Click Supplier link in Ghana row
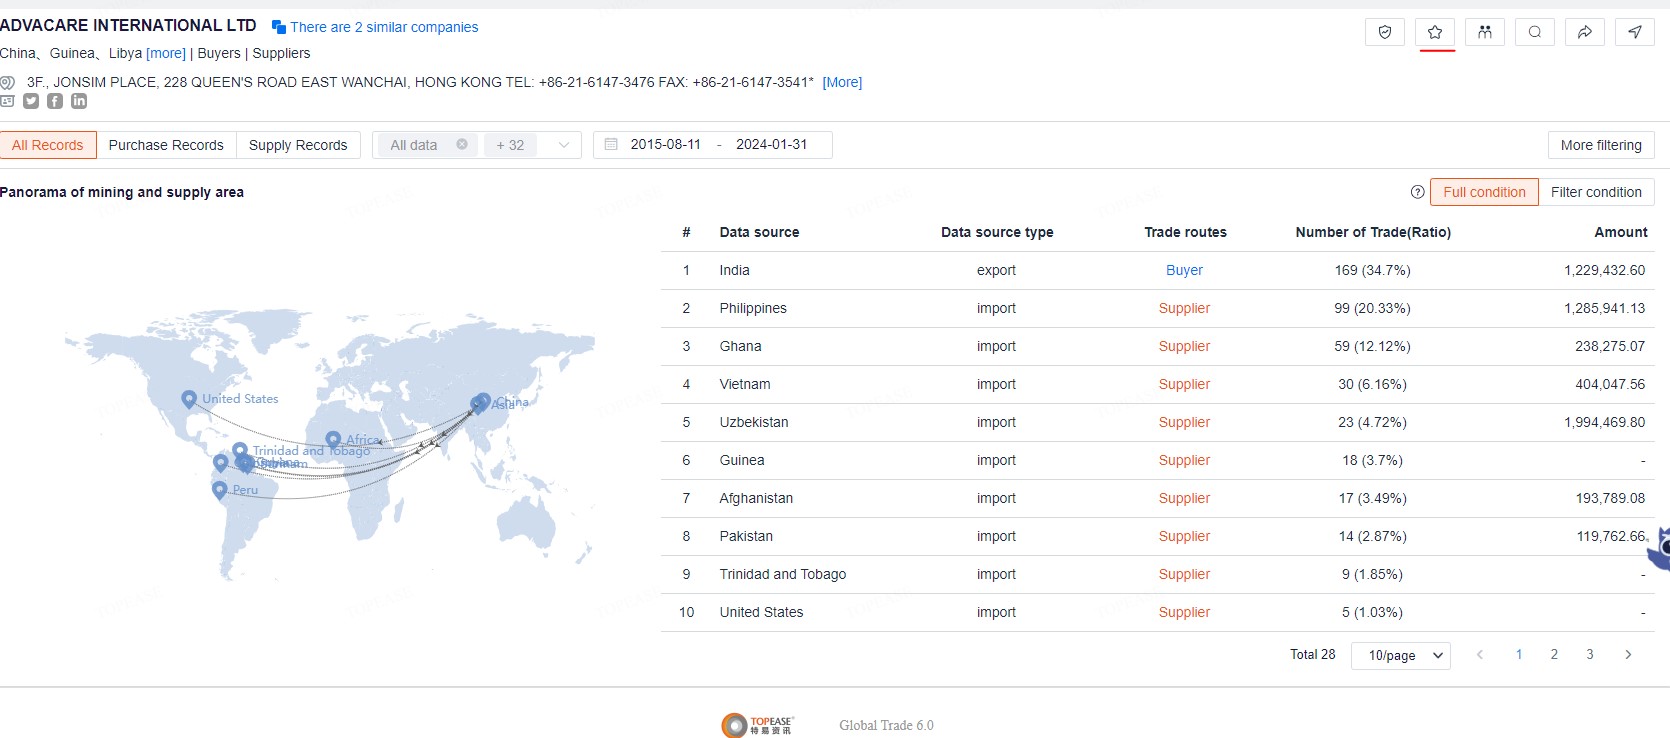The width and height of the screenshot is (1670, 738). click(1184, 346)
